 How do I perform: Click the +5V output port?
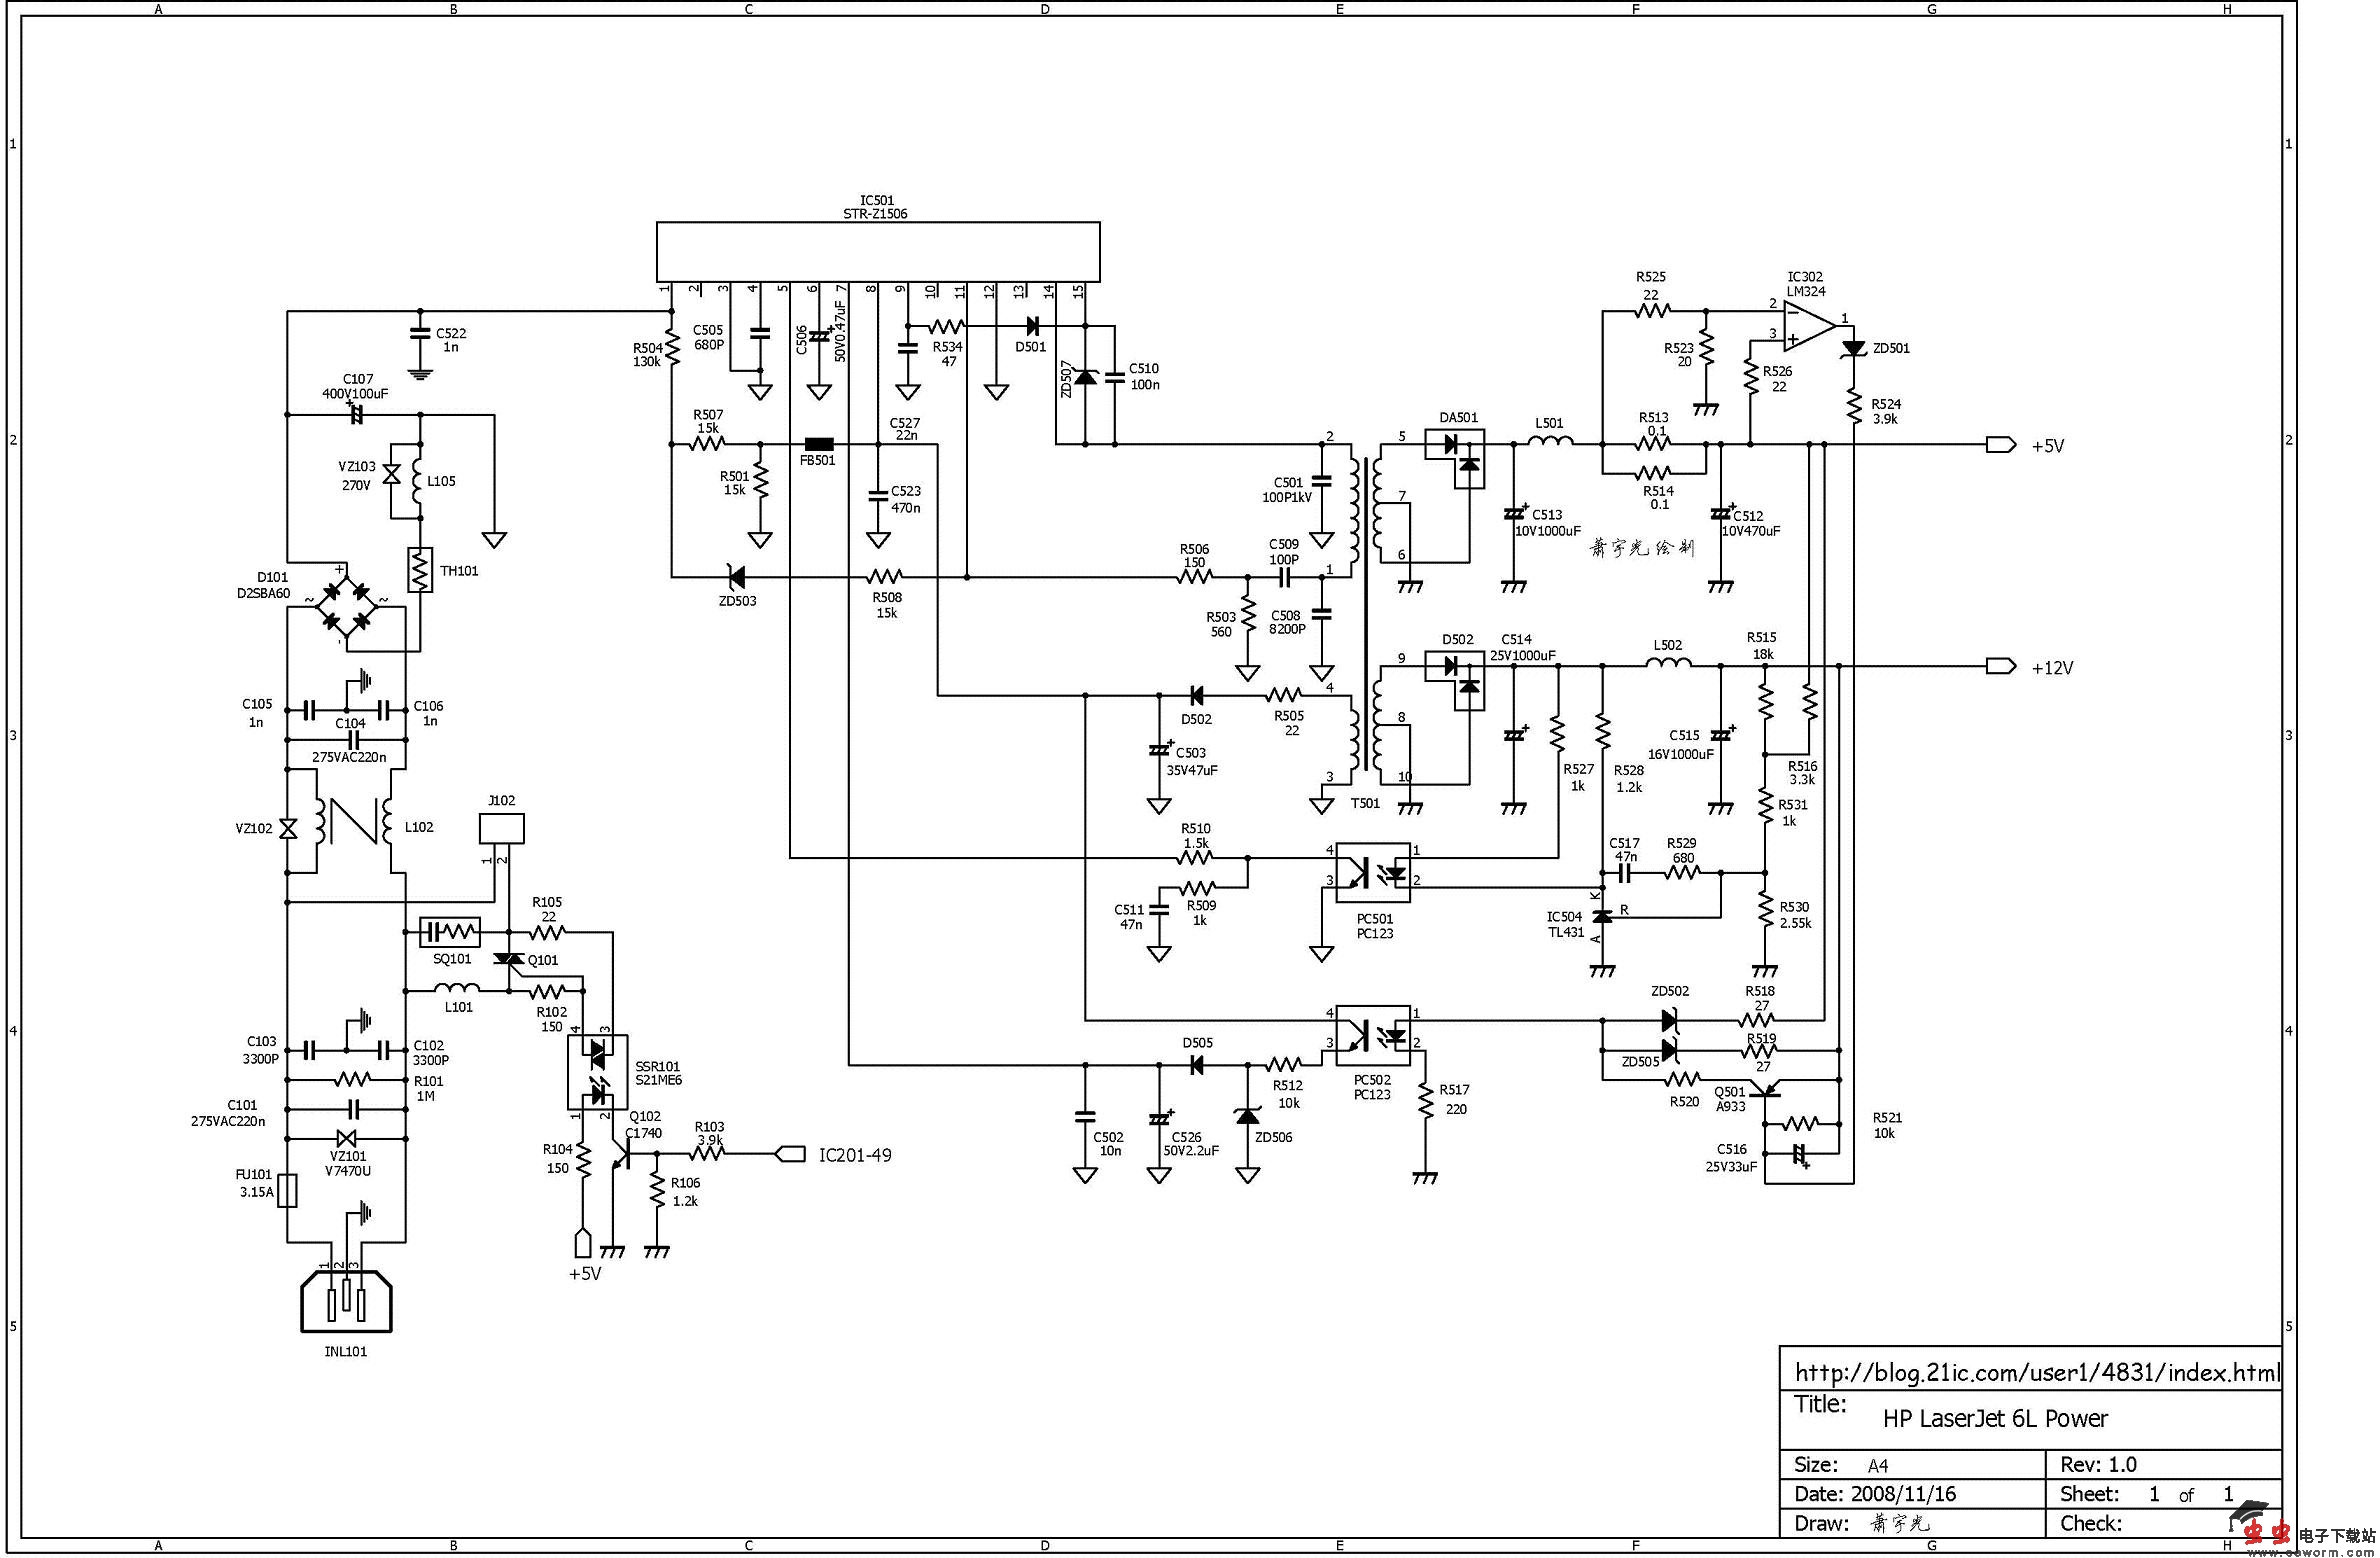(2001, 445)
